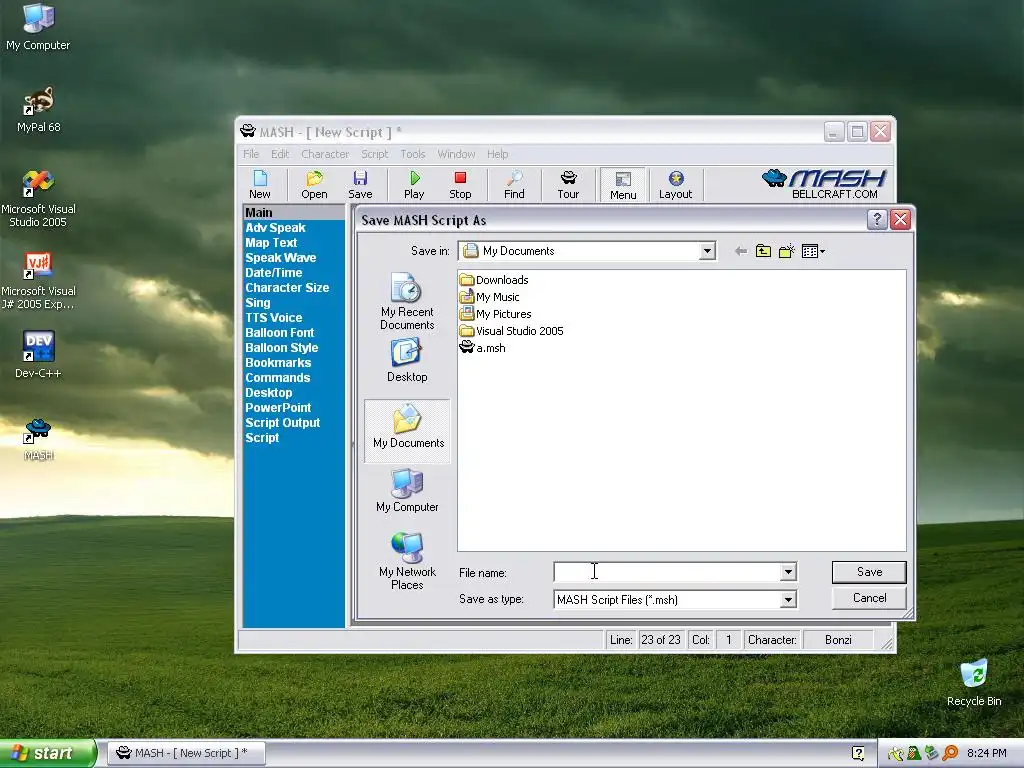Open the Window menu in MASH
Screen dimensions: 1024x768
[456, 154]
